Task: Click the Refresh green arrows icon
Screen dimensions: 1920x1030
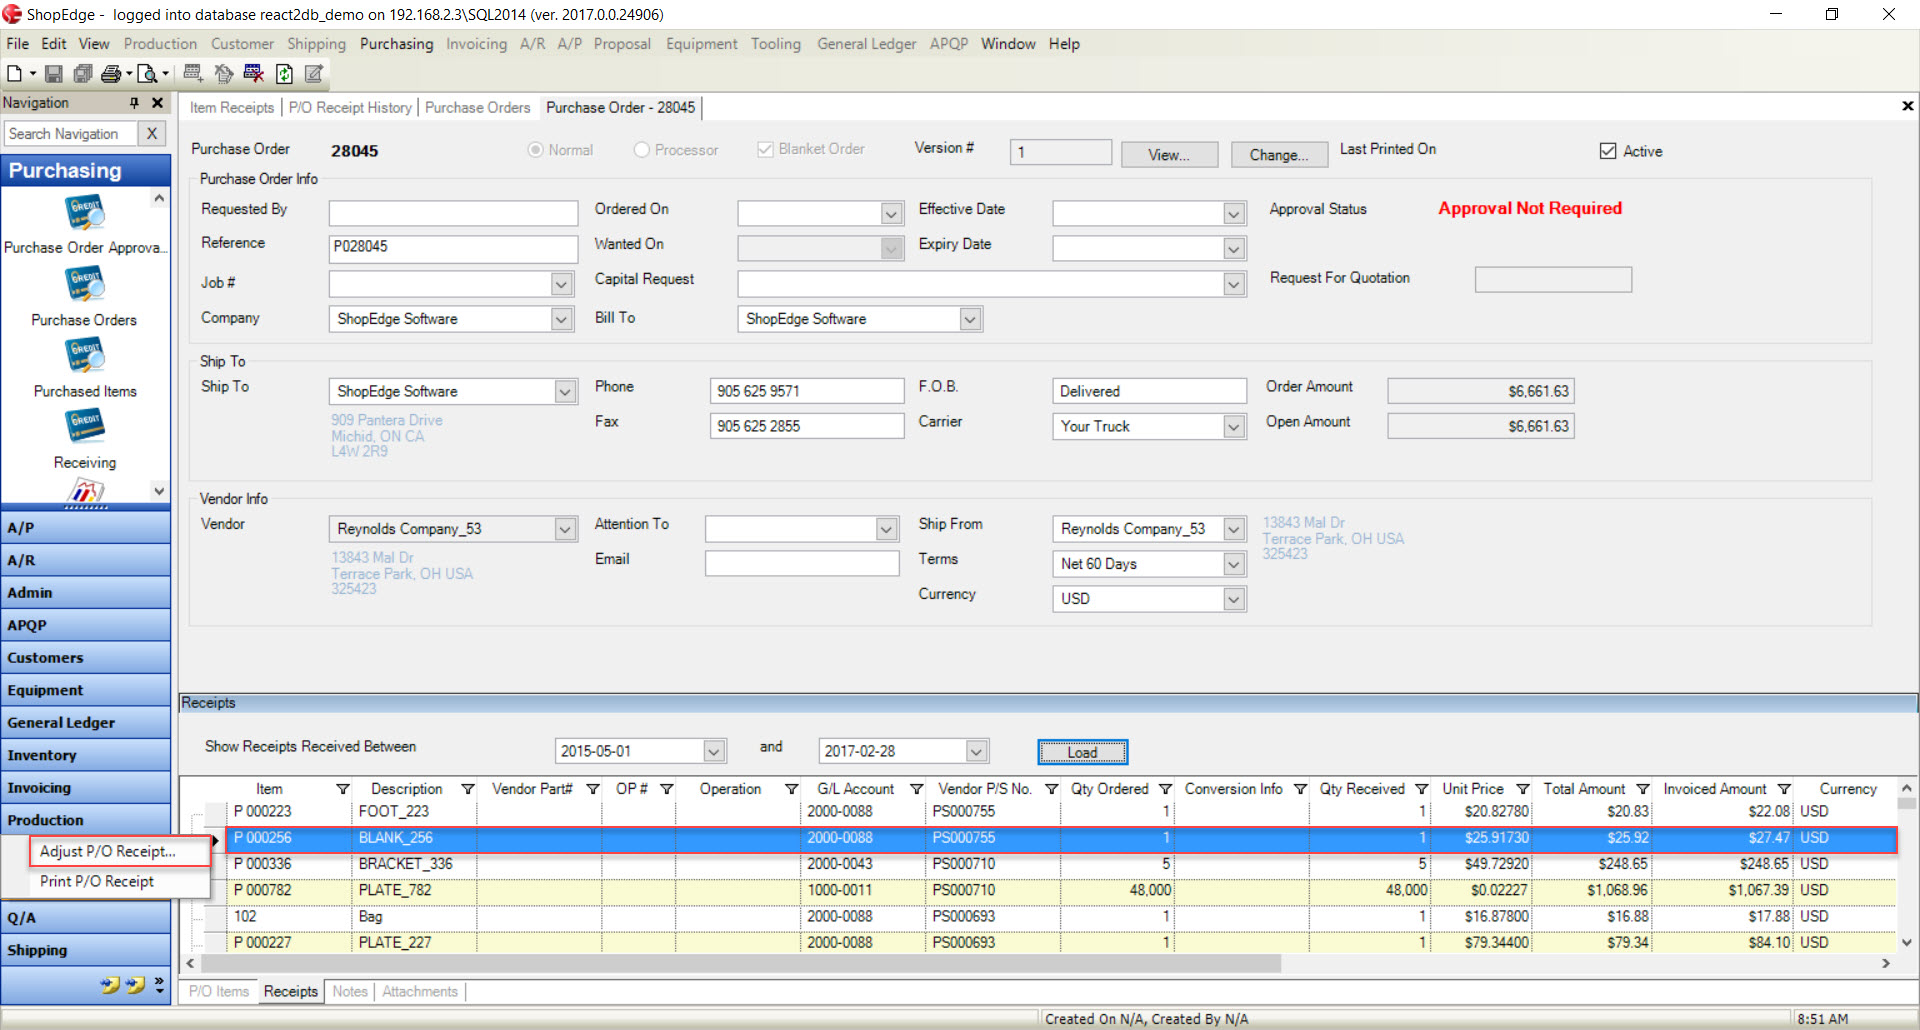Action: click(284, 74)
